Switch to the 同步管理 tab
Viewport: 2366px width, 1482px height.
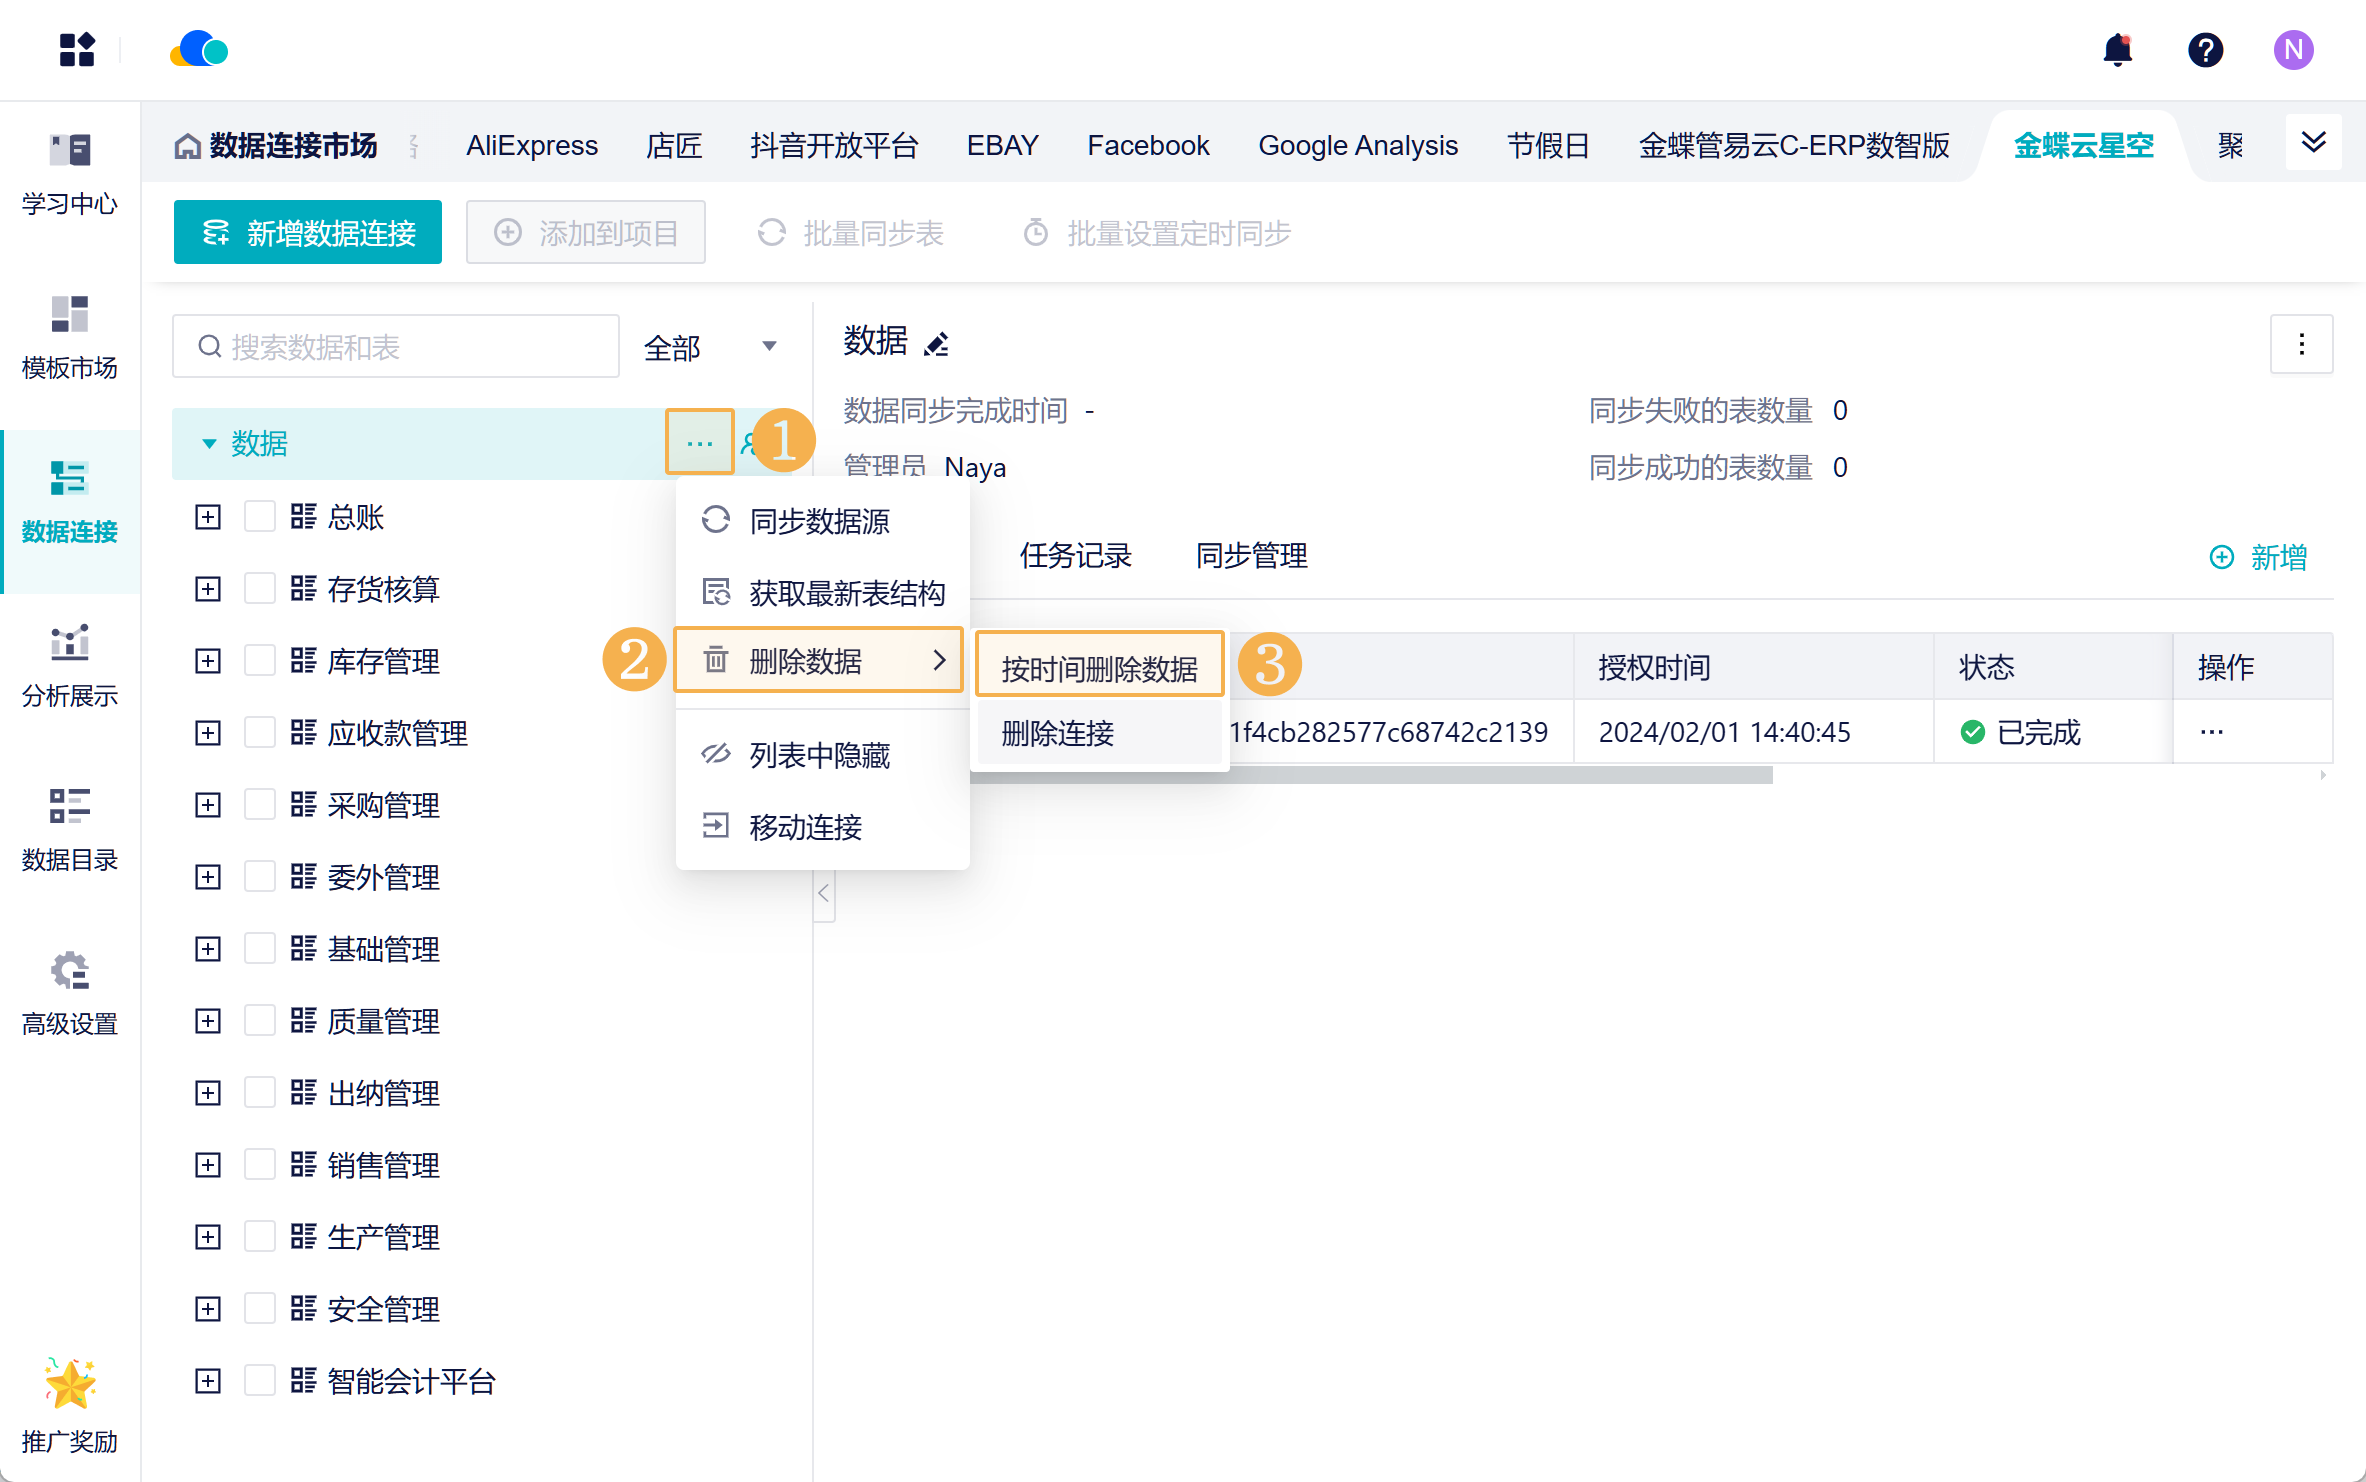click(1252, 555)
